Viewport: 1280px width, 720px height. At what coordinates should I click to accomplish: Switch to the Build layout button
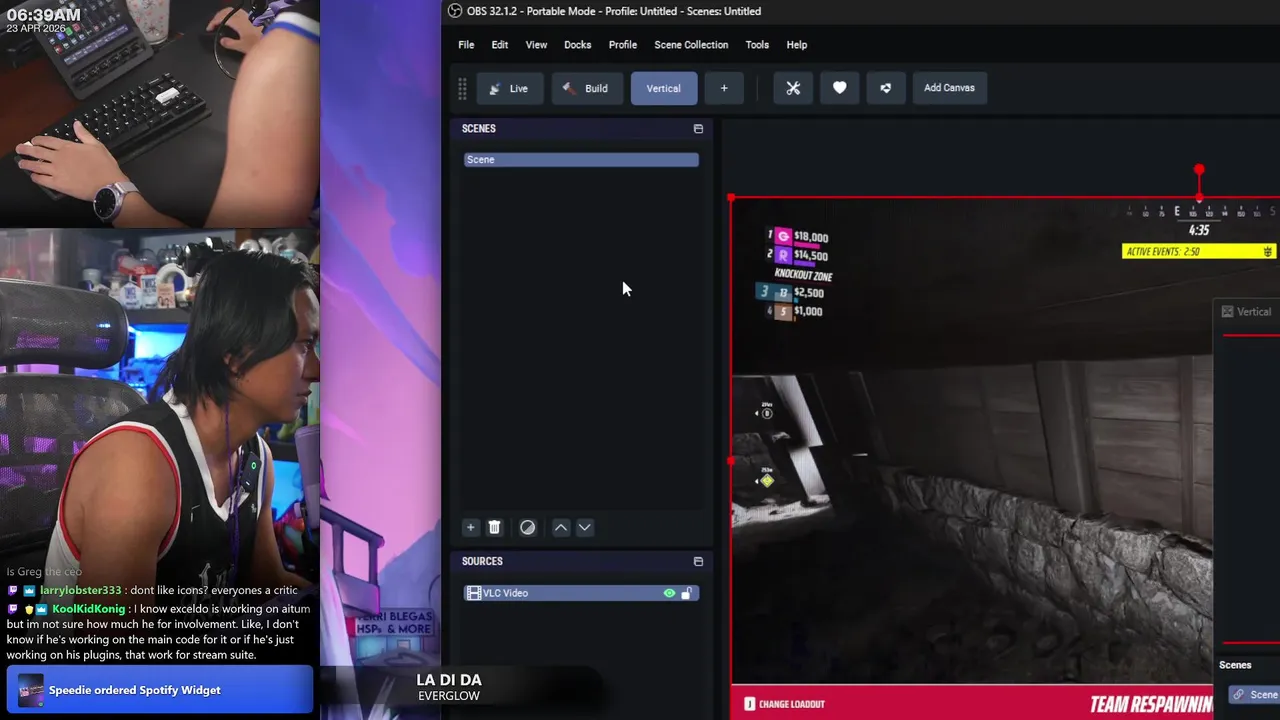click(586, 88)
